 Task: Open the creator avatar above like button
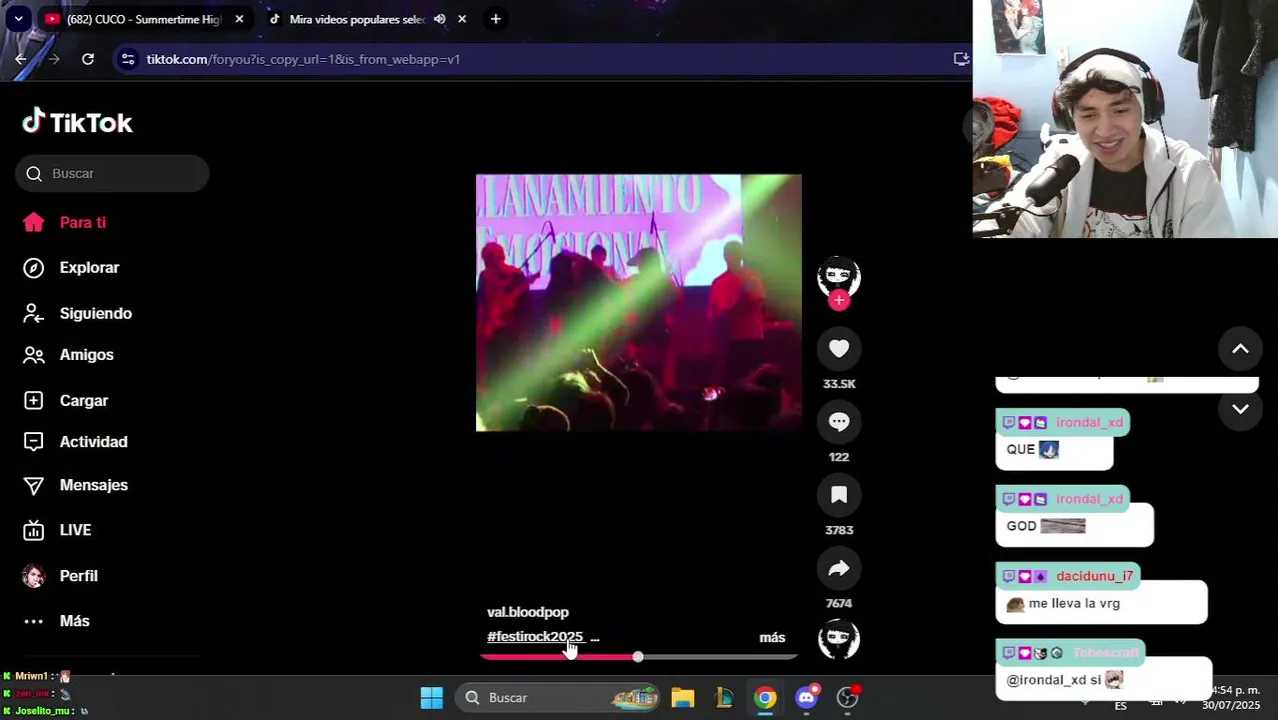[x=839, y=276]
